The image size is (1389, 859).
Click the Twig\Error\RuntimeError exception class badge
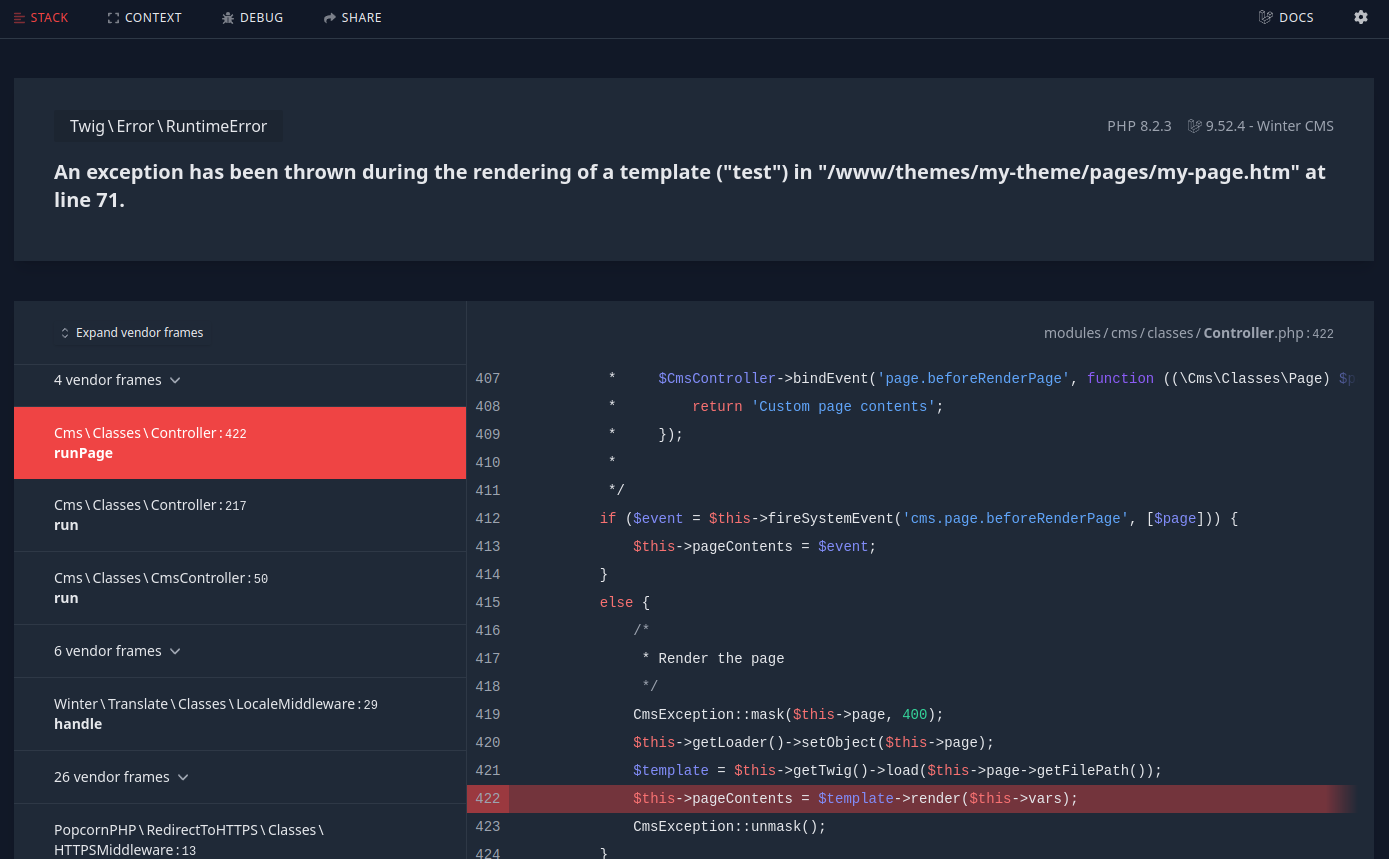[x=168, y=126]
